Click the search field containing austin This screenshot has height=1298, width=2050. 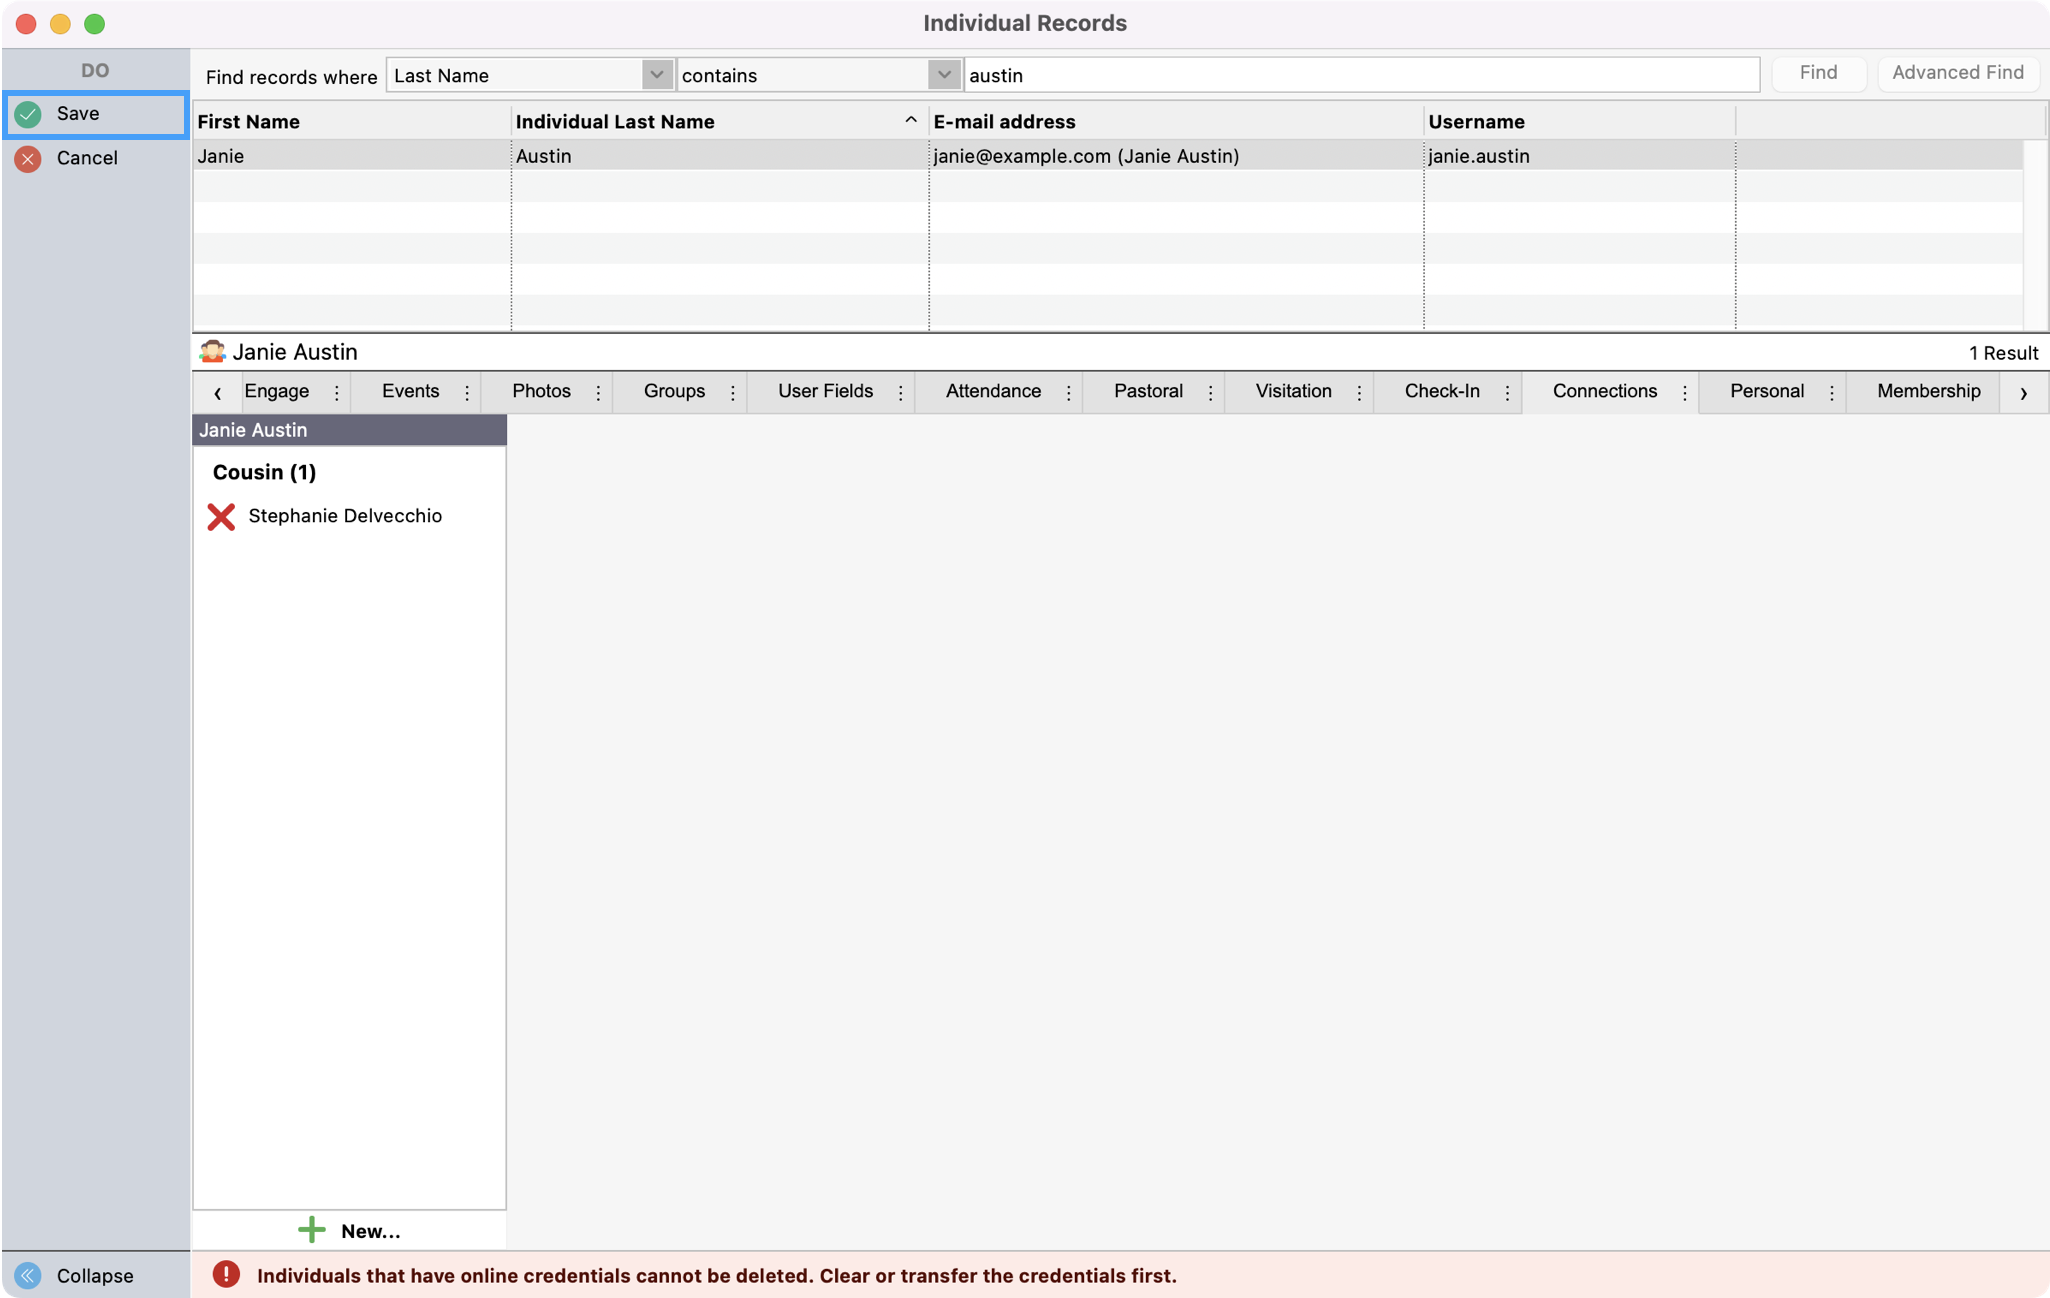[1360, 76]
